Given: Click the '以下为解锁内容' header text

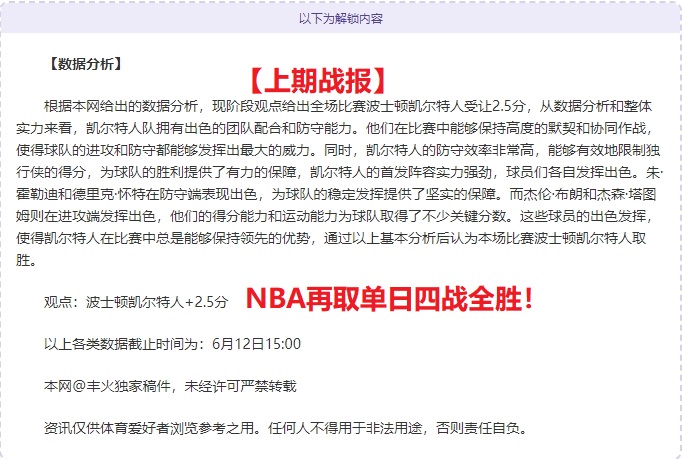Looking at the screenshot, I should [341, 19].
